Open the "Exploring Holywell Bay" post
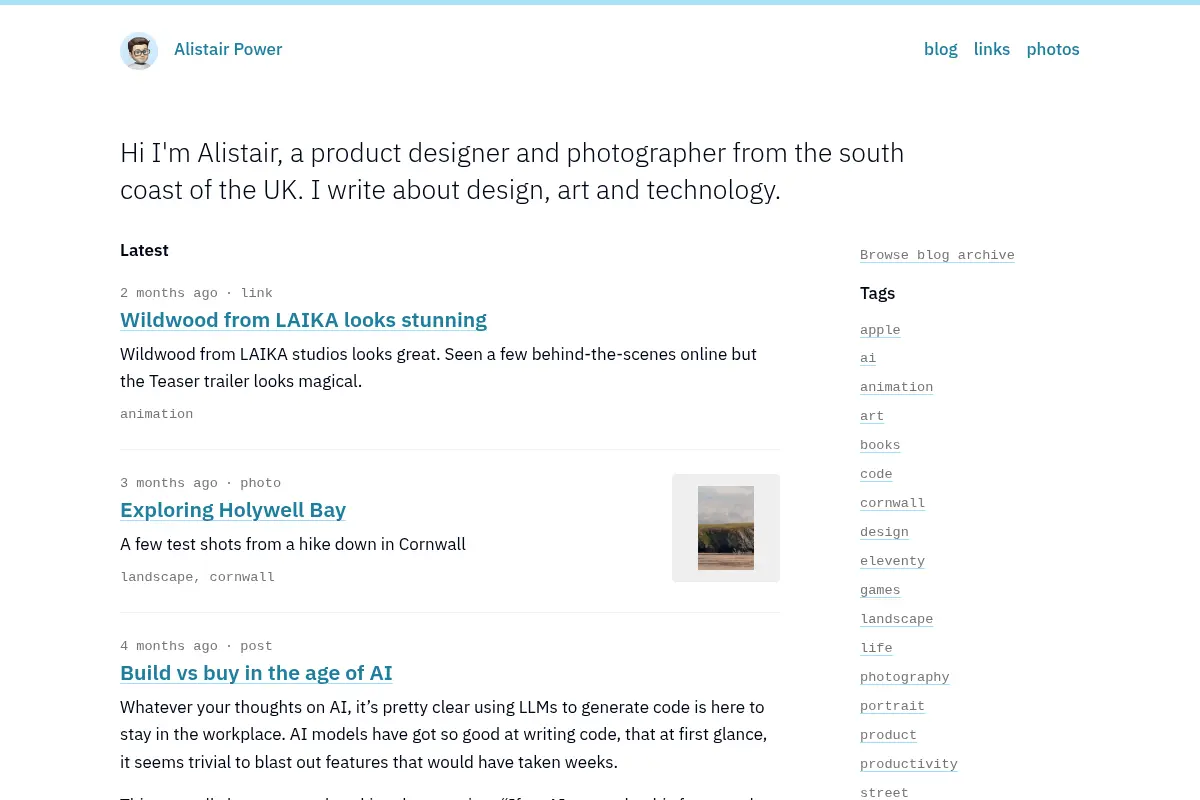This screenshot has height=800, width=1200. click(233, 510)
